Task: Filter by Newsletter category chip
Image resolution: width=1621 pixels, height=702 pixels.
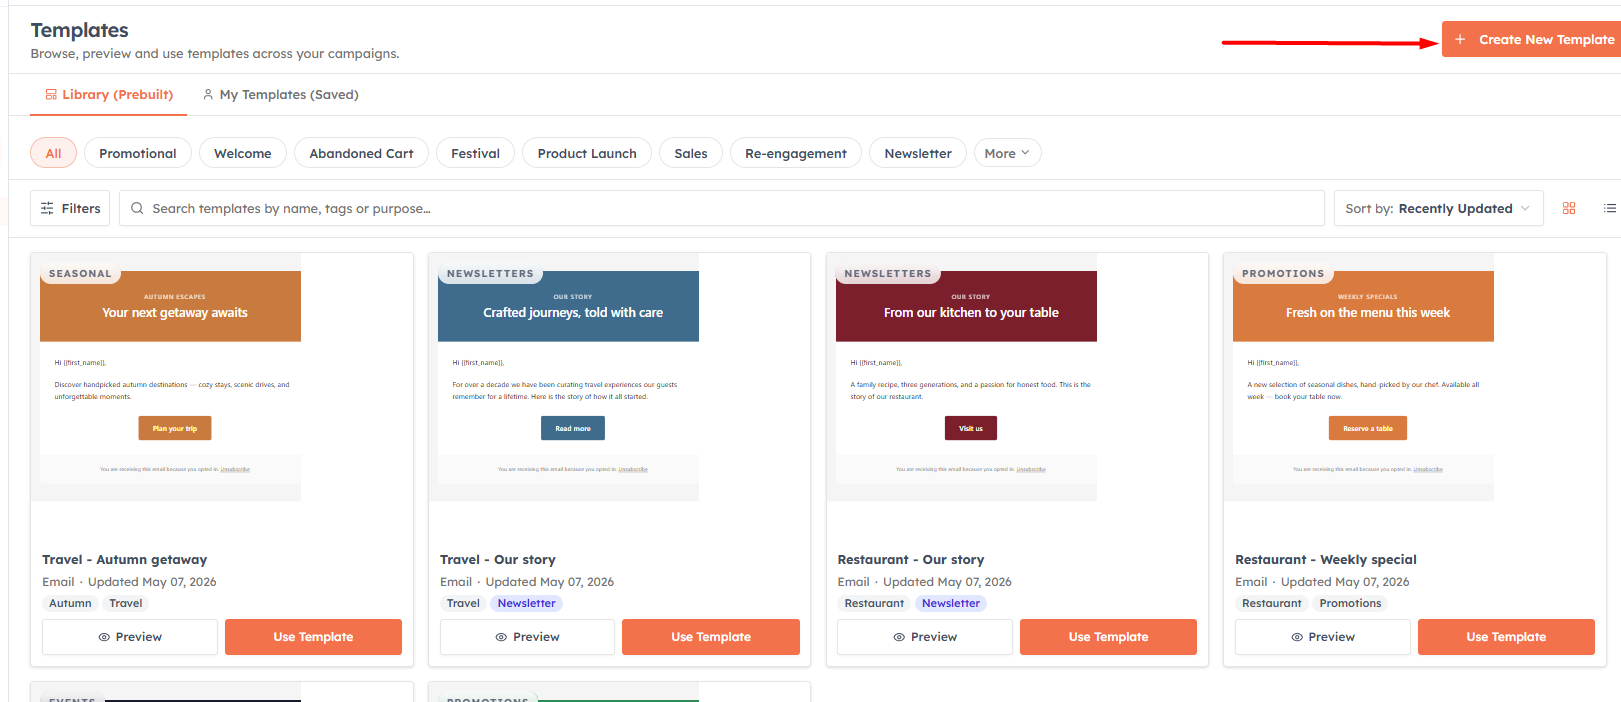Action: click(x=917, y=153)
